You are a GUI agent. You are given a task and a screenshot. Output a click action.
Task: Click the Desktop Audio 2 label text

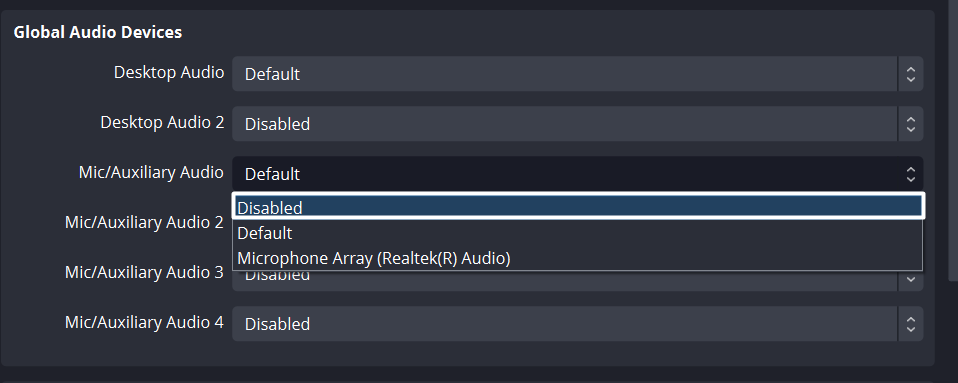tap(162, 122)
